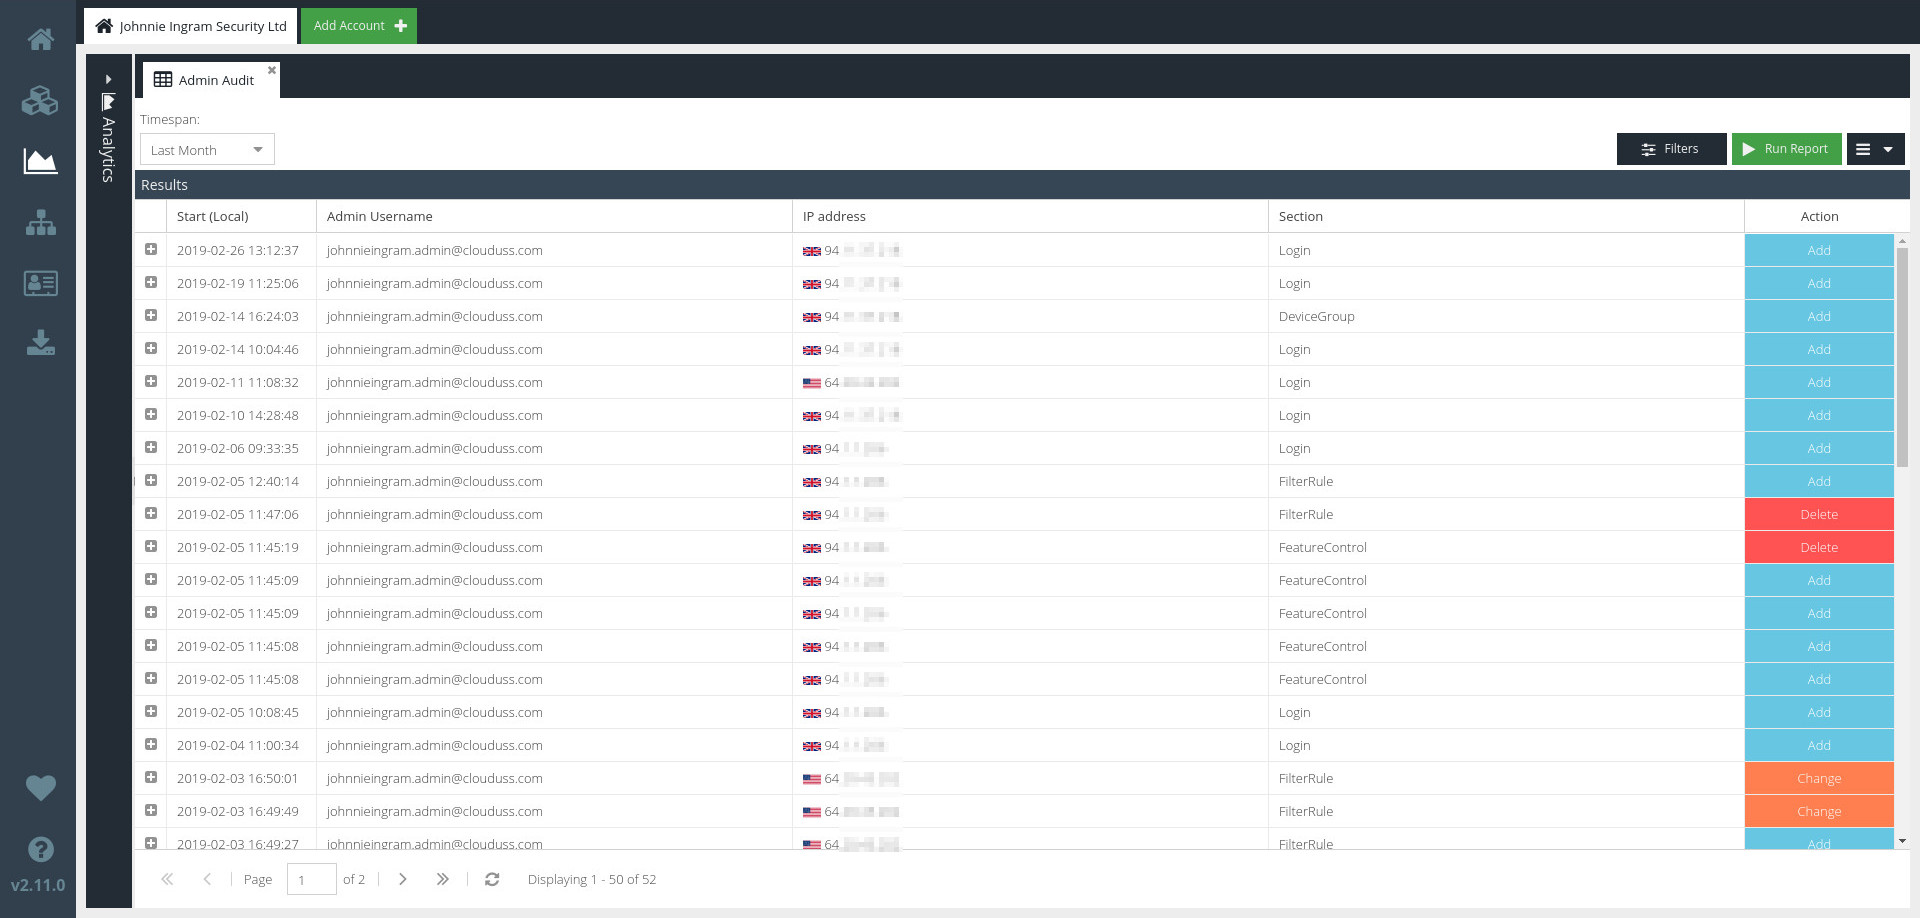The height and width of the screenshot is (918, 1920).
Task: Go to previous results page
Action: click(x=207, y=879)
